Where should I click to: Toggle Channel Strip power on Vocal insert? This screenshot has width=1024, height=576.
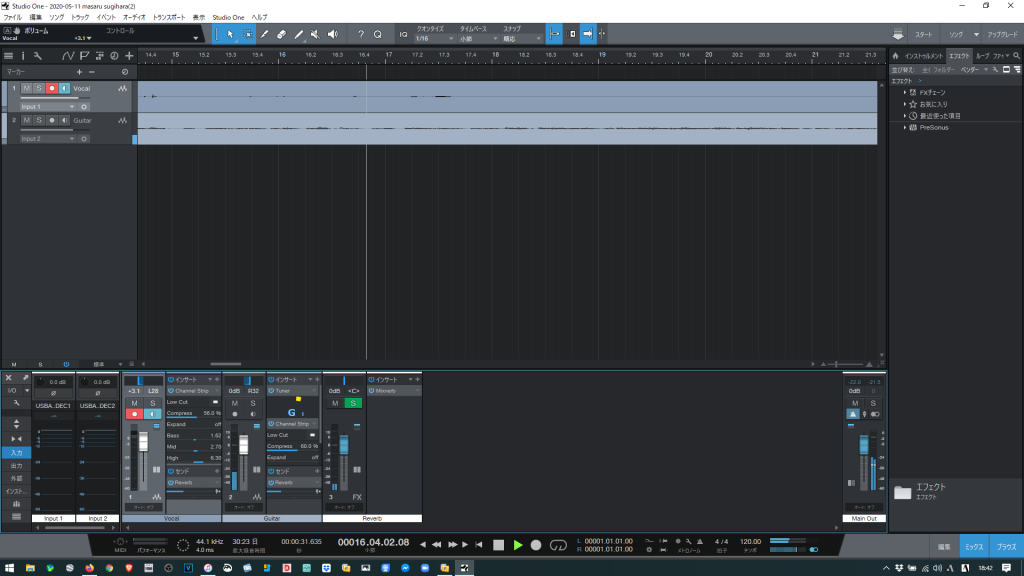[x=171, y=391]
